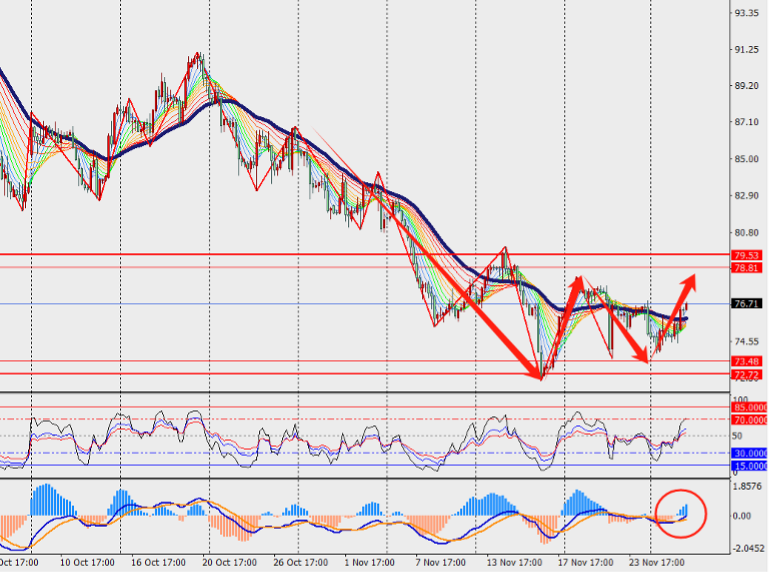The height and width of the screenshot is (573, 770).
Task: Click the 89.20 price axis value
Action: 746,86
